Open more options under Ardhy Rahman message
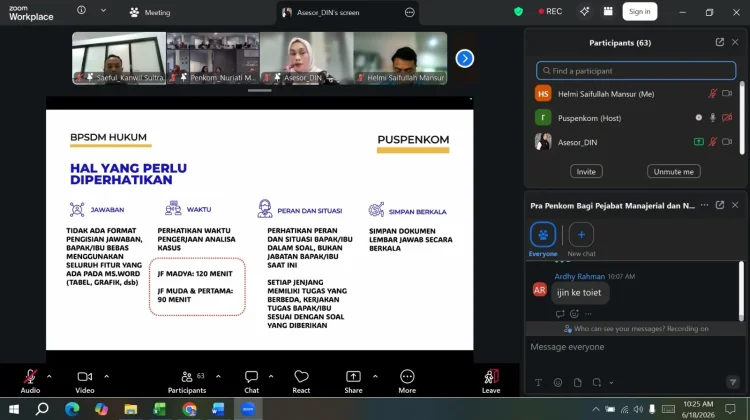The image size is (750, 420). (588, 314)
